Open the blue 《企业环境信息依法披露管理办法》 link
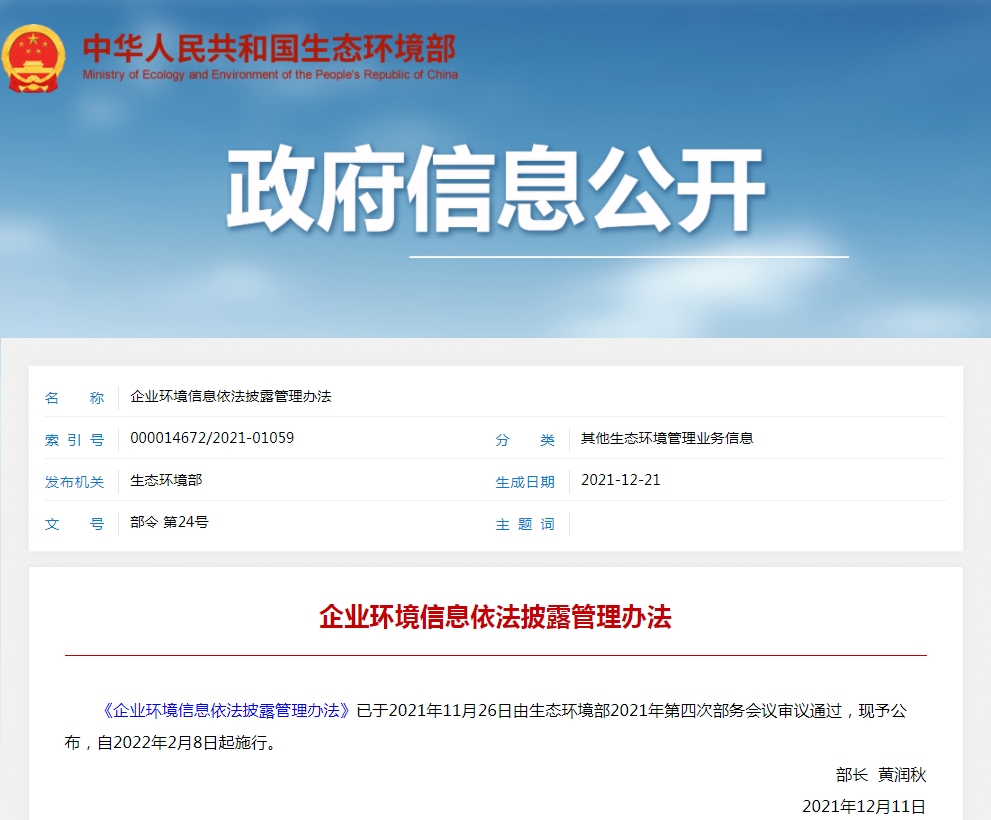Image resolution: width=991 pixels, height=820 pixels. click(x=227, y=711)
